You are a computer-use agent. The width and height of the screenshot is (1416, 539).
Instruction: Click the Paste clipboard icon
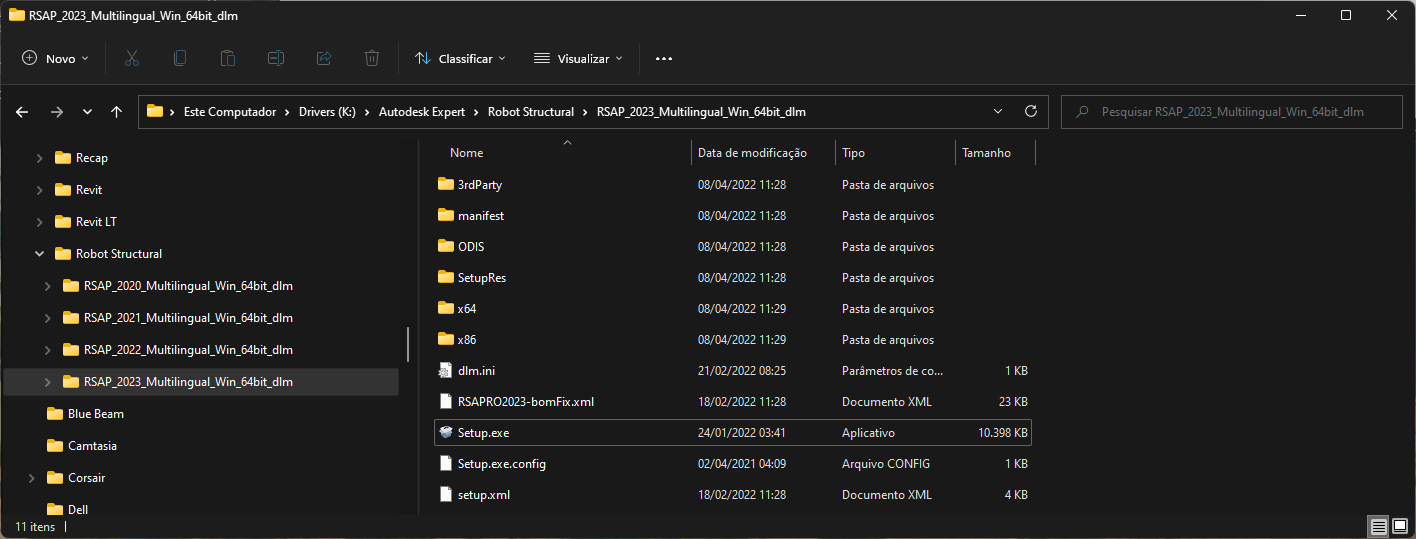click(228, 59)
